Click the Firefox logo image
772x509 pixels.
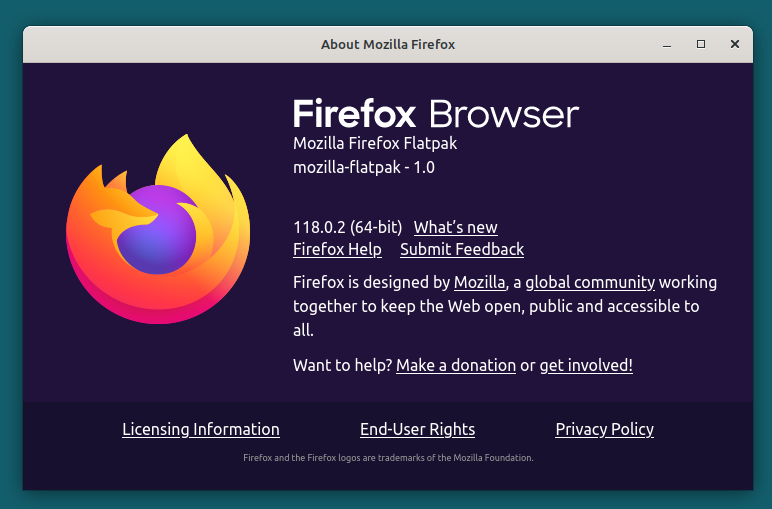[x=158, y=230]
